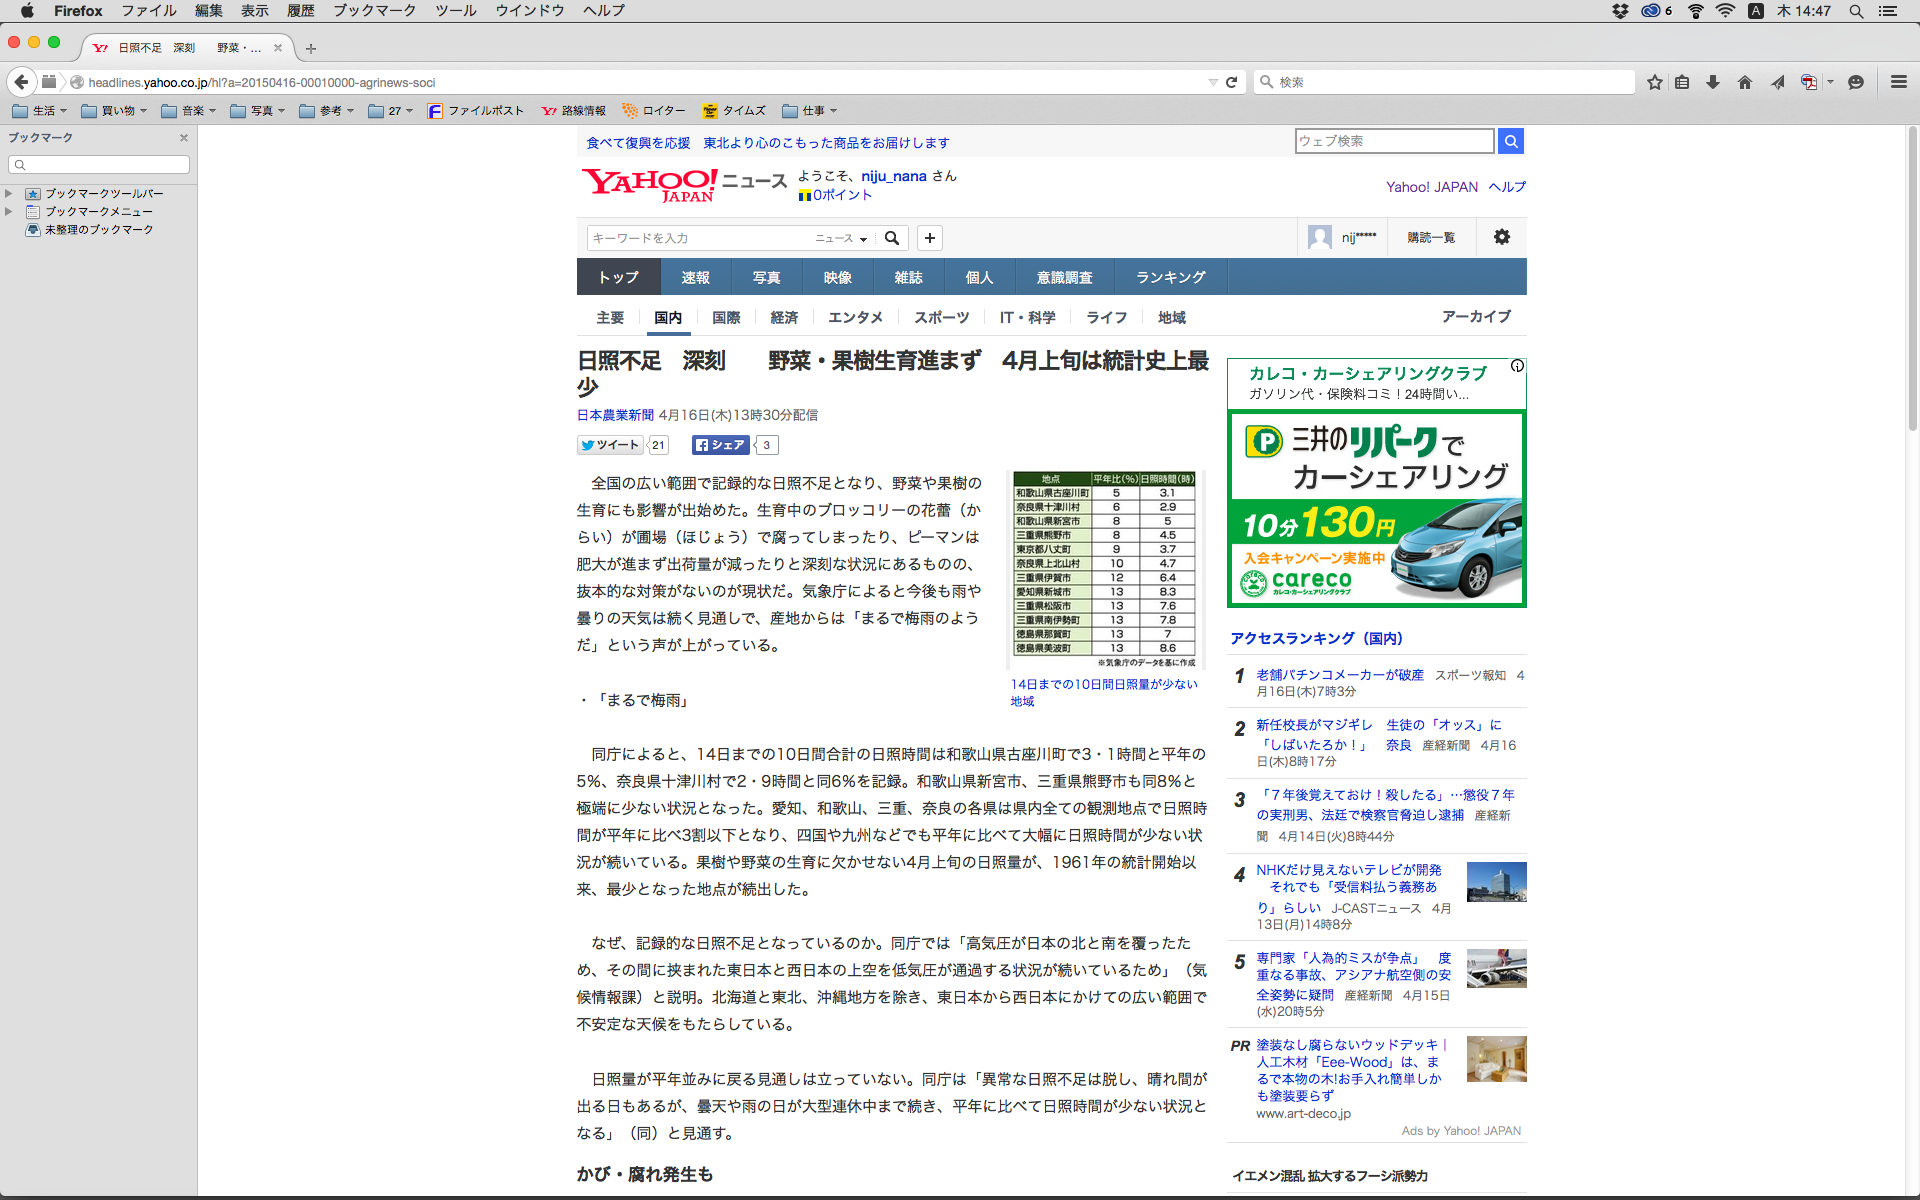Expand the ブックマークメニュー tree item
The width and height of the screenshot is (1920, 1200).
9,211
